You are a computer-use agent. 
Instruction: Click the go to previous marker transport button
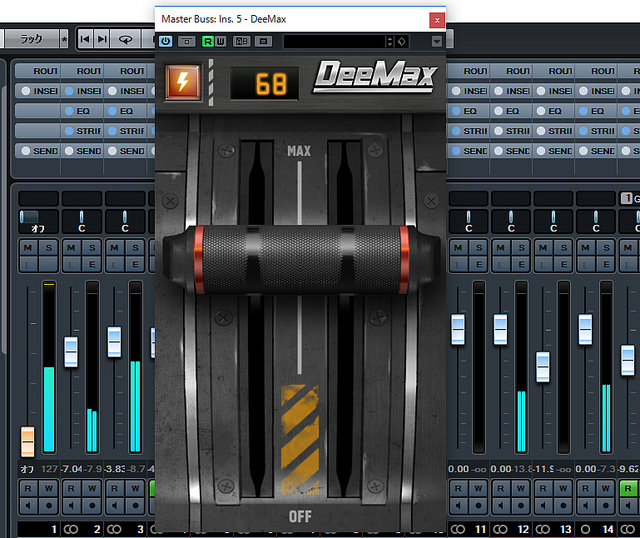[86, 39]
